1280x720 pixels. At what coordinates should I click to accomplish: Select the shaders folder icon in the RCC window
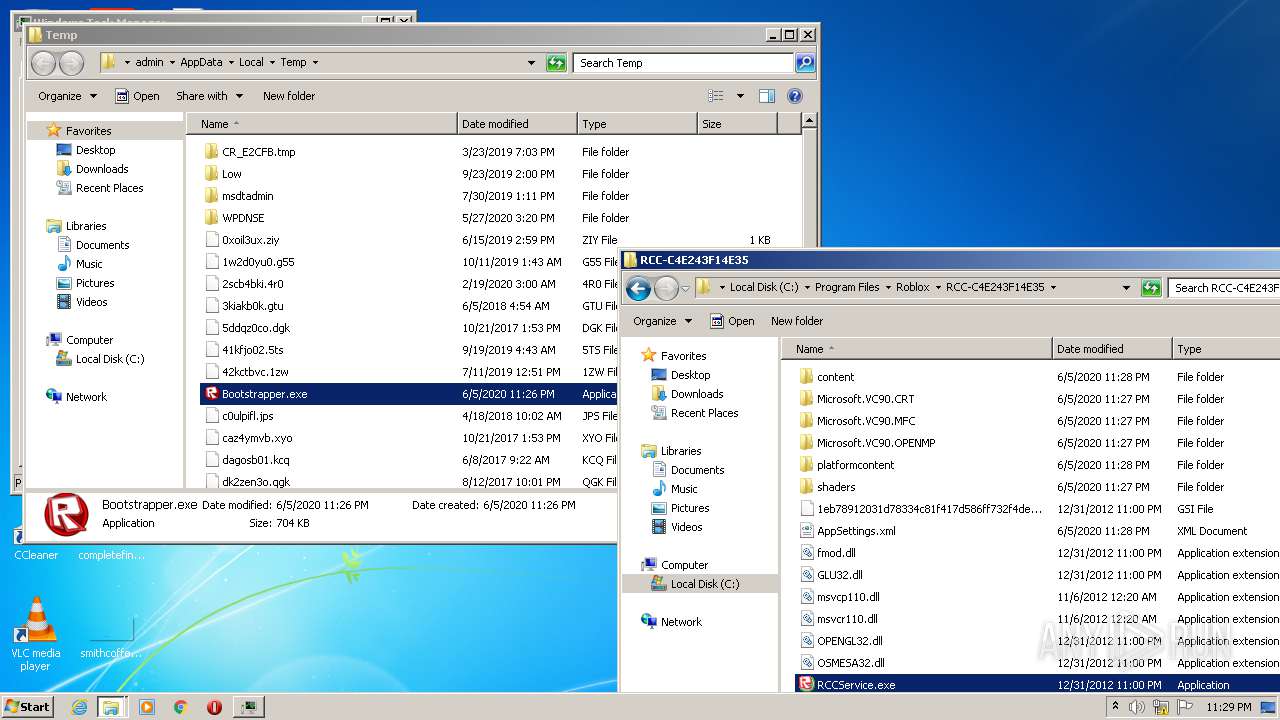806,487
